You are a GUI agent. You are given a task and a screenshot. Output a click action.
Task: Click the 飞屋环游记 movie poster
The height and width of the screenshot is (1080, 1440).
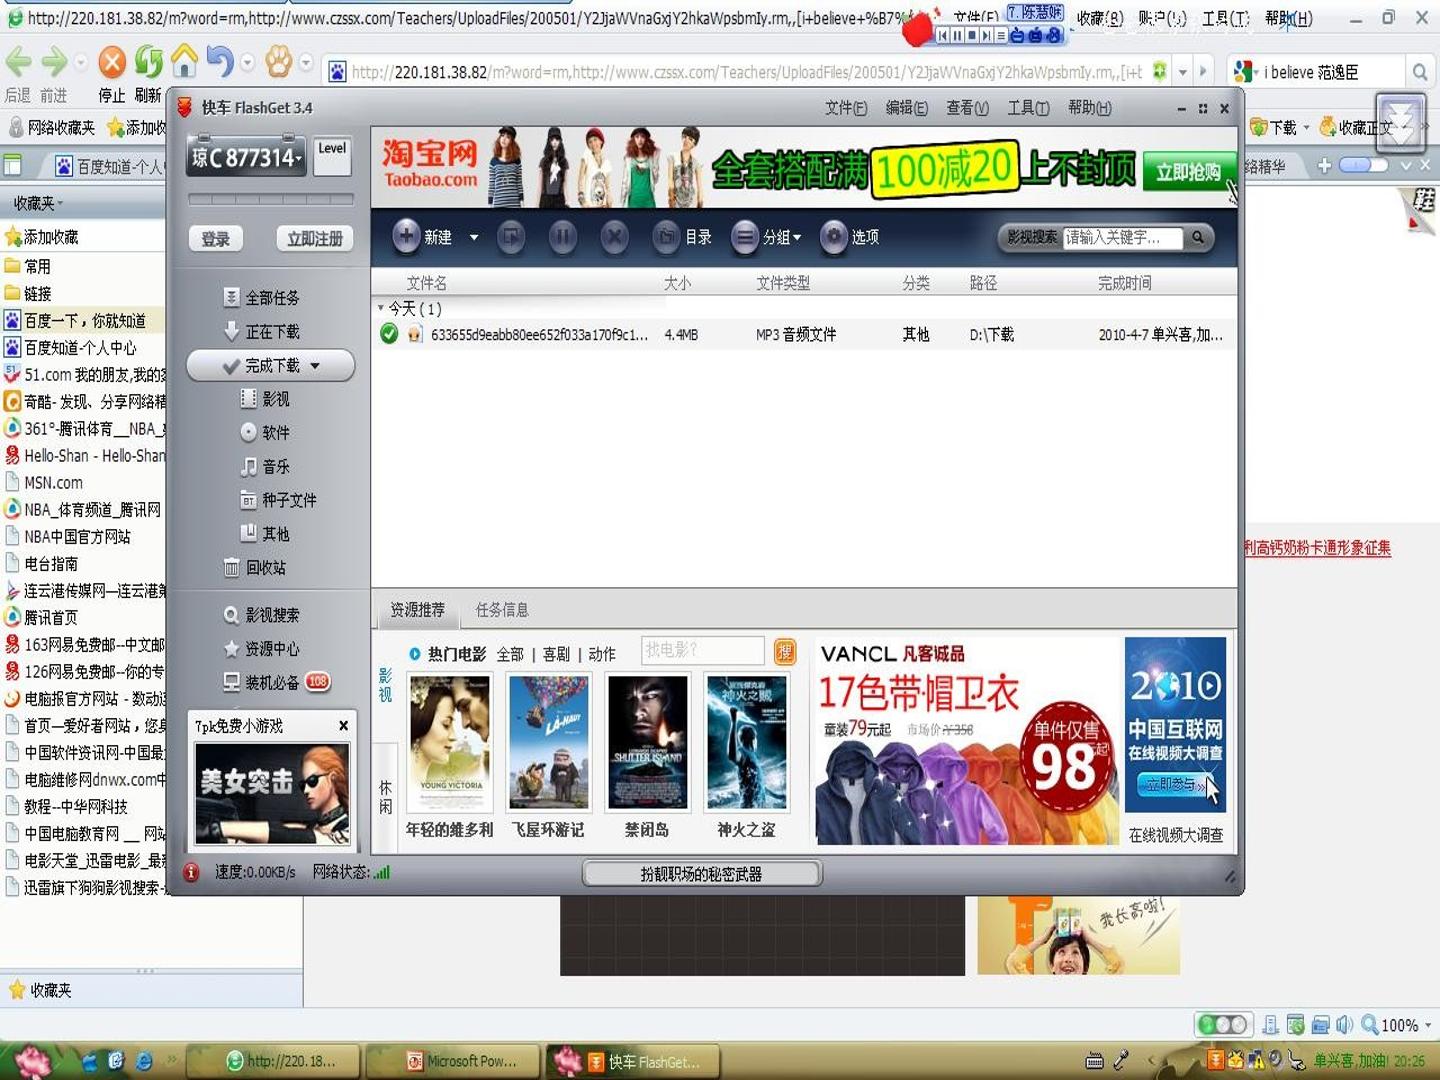coord(548,742)
